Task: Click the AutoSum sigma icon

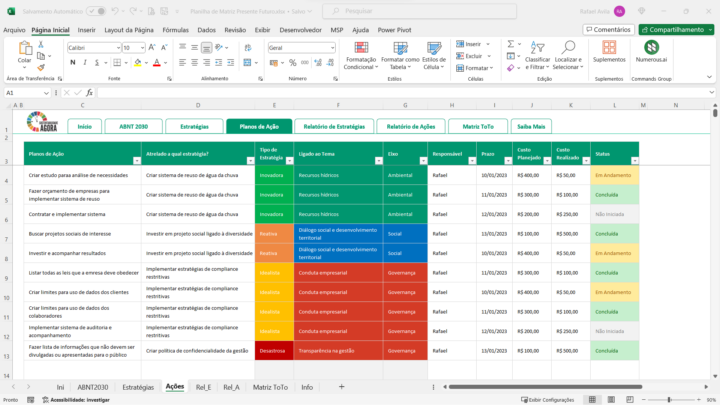Action: point(511,44)
